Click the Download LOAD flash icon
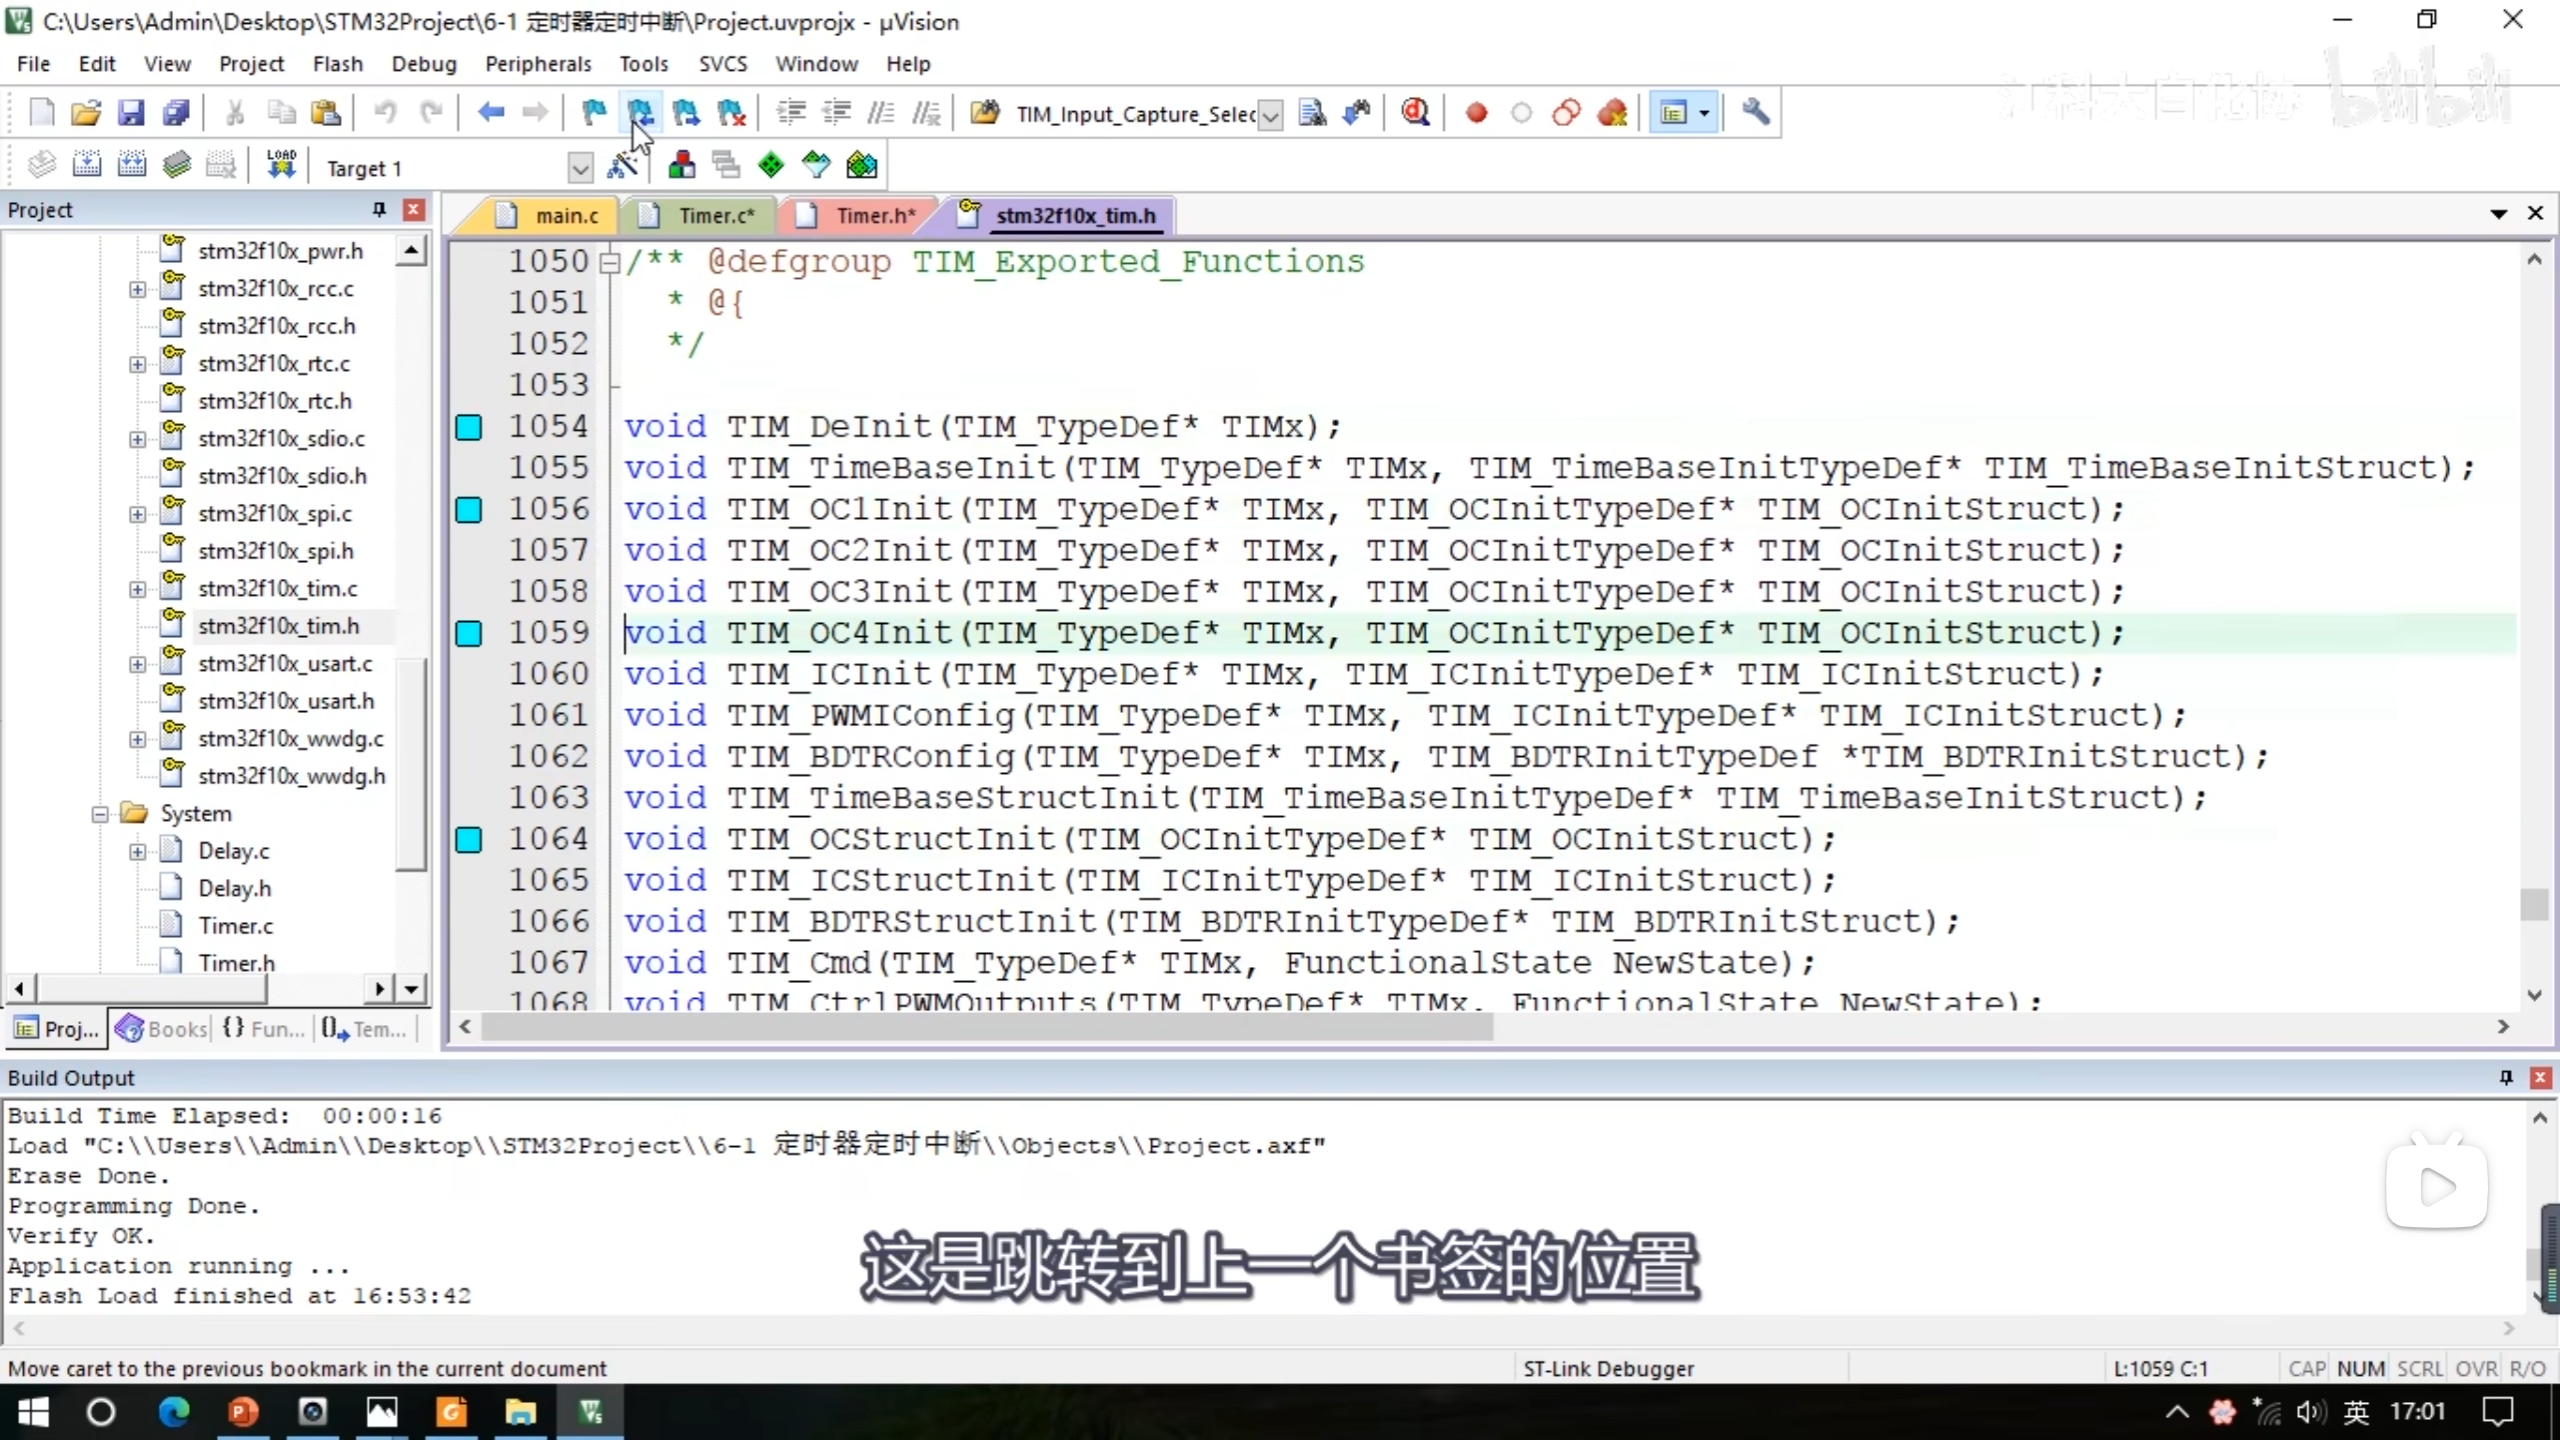The image size is (2560, 1440). pyautogui.click(x=281, y=165)
